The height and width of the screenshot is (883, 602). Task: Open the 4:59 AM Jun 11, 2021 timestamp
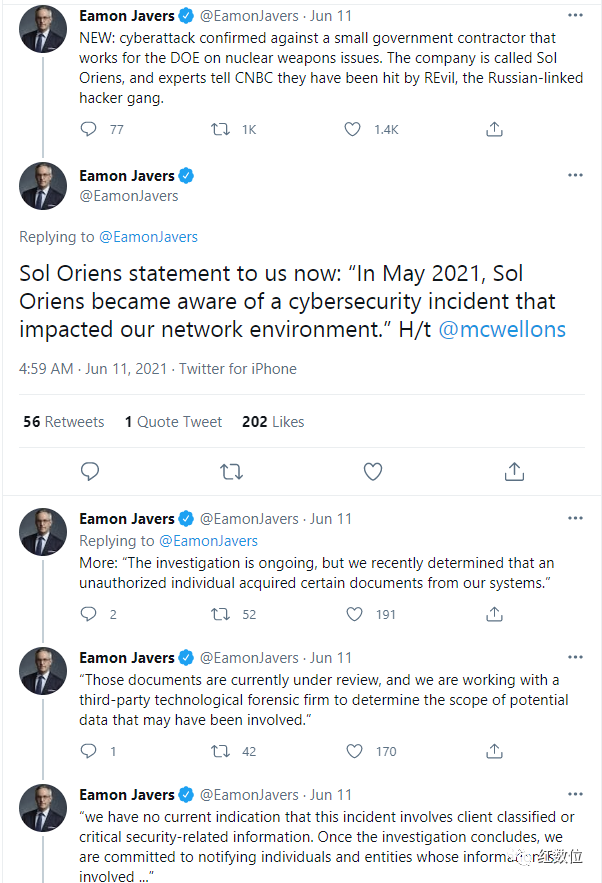(93, 369)
